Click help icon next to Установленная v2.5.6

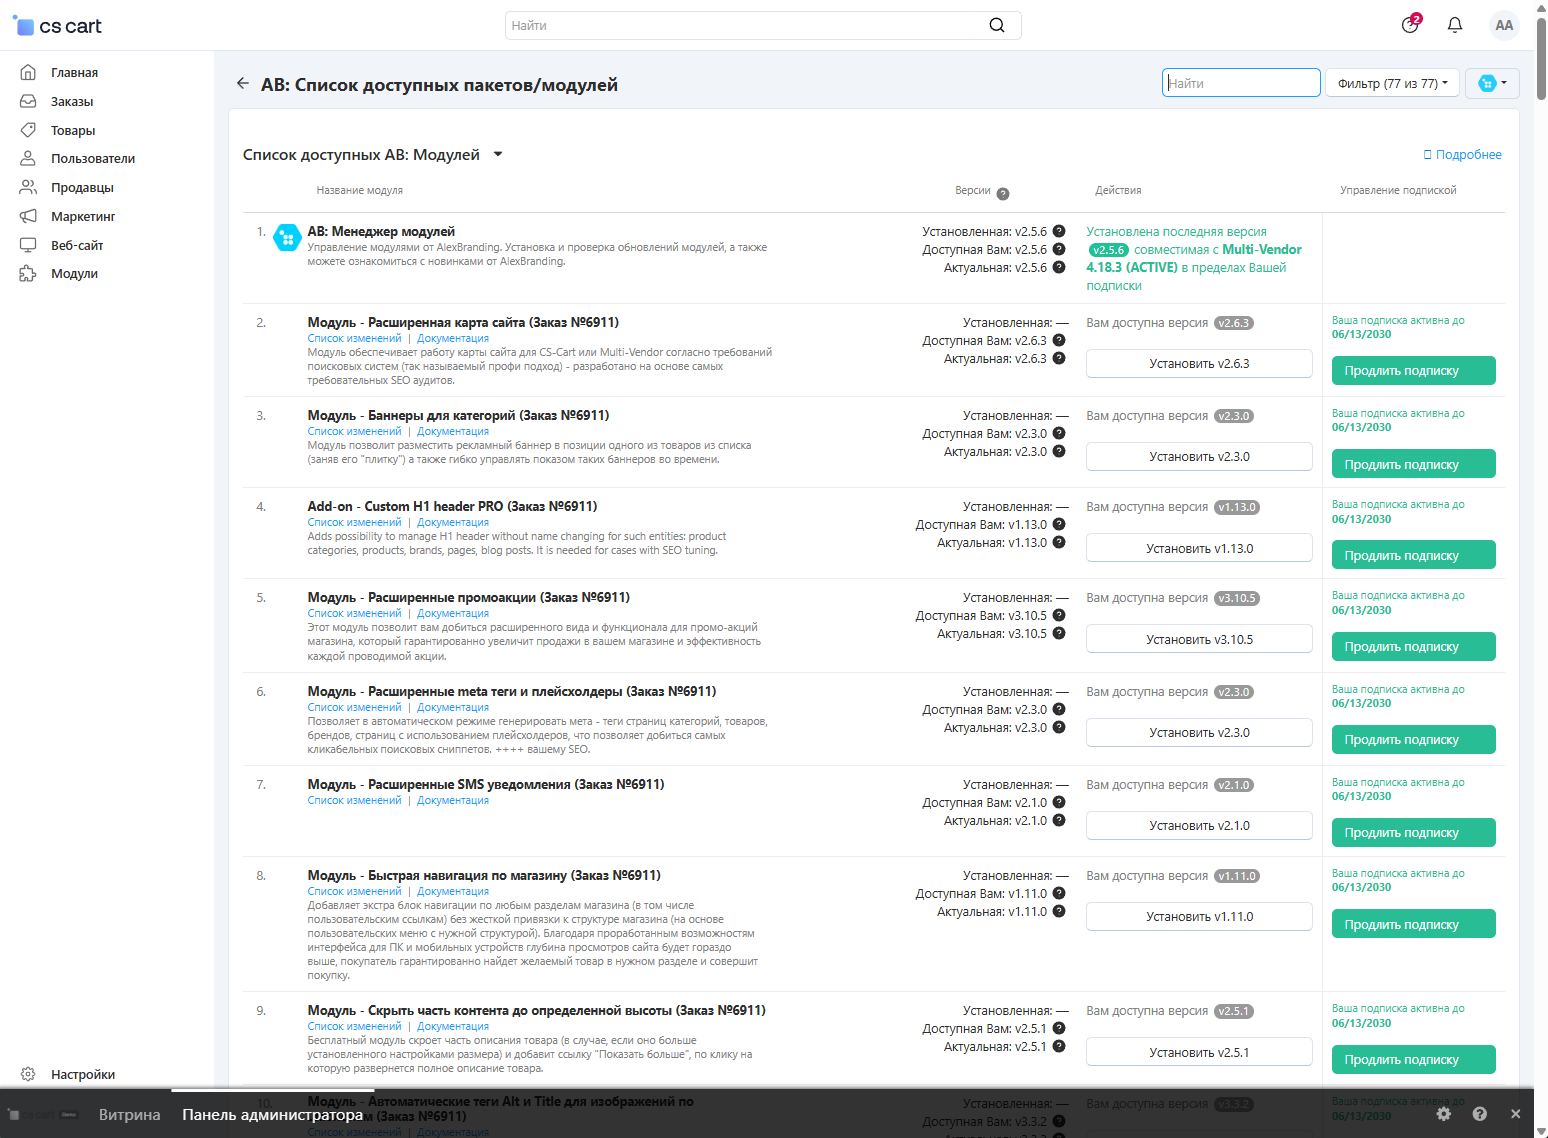1059,231
